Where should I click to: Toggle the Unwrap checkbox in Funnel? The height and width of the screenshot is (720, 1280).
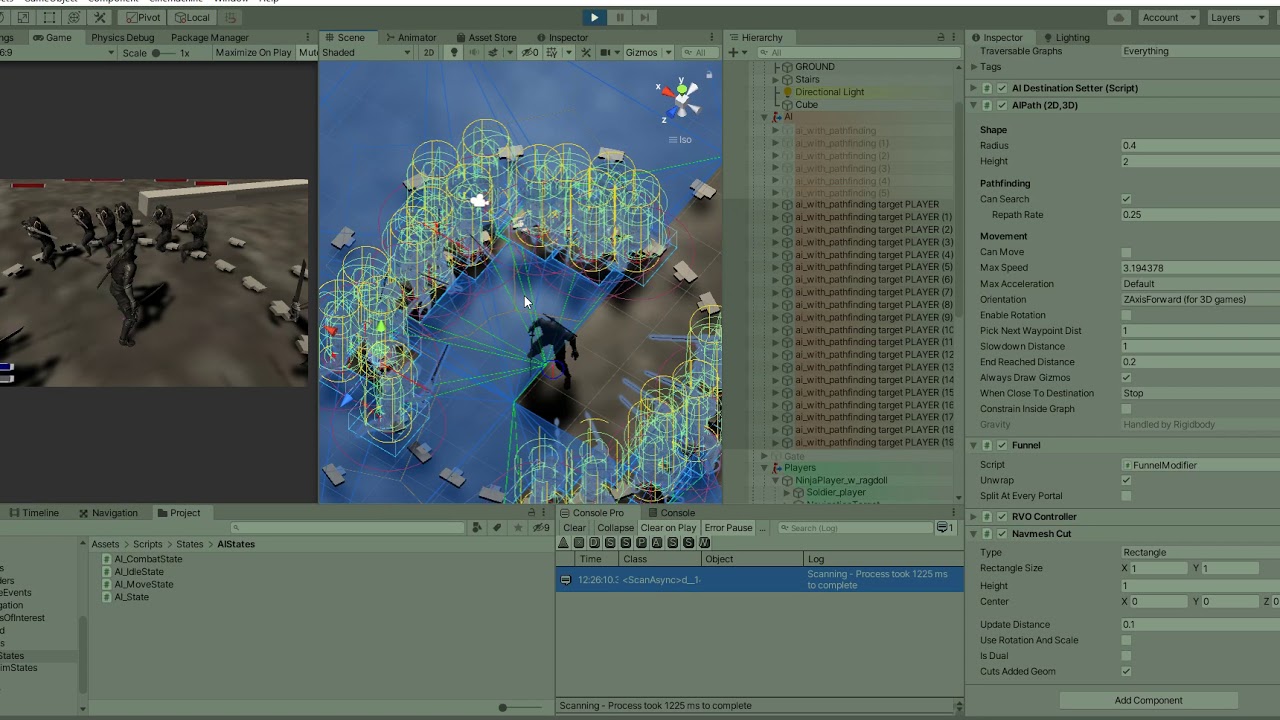(x=1126, y=481)
